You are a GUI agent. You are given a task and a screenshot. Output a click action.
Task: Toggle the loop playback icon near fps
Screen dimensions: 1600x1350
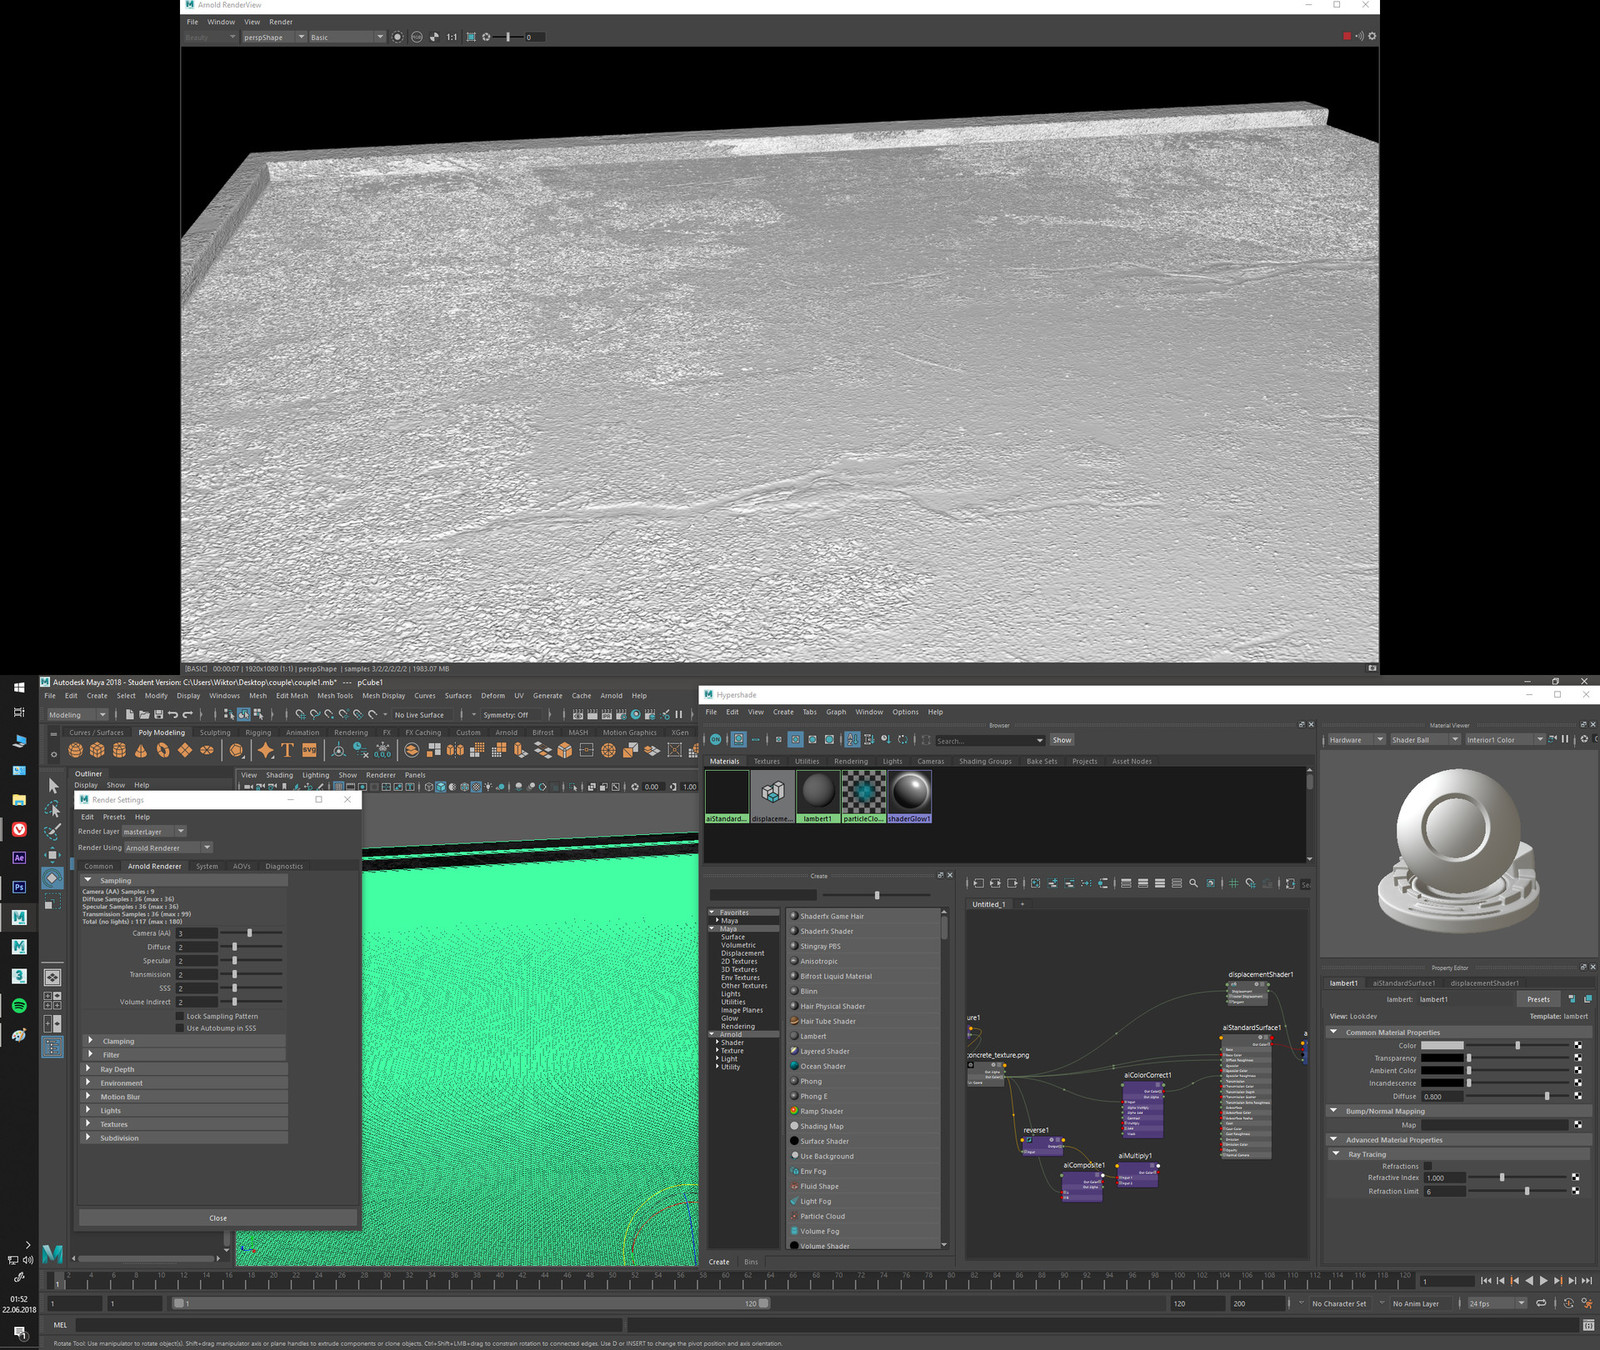(1541, 1303)
